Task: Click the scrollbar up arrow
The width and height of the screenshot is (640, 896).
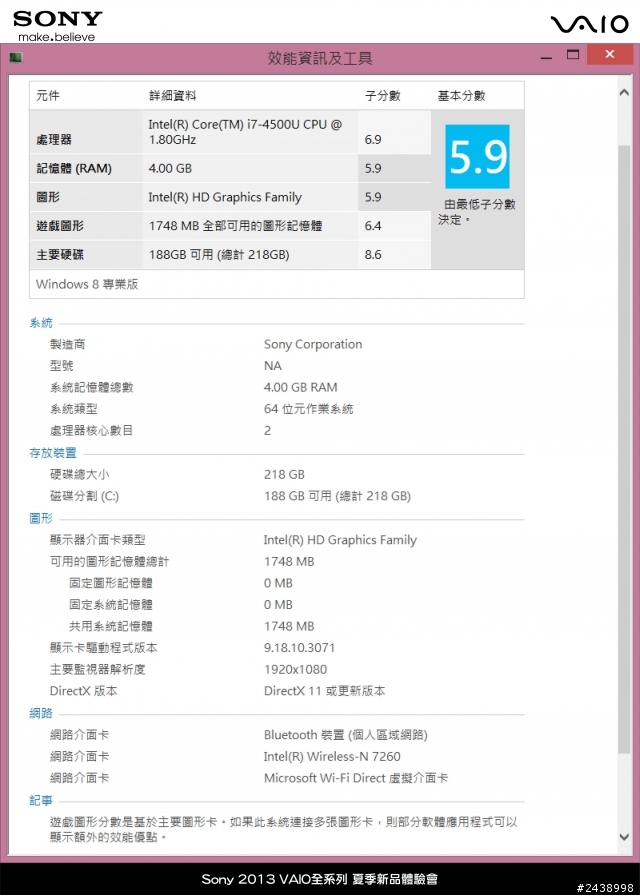Action: pos(624,93)
